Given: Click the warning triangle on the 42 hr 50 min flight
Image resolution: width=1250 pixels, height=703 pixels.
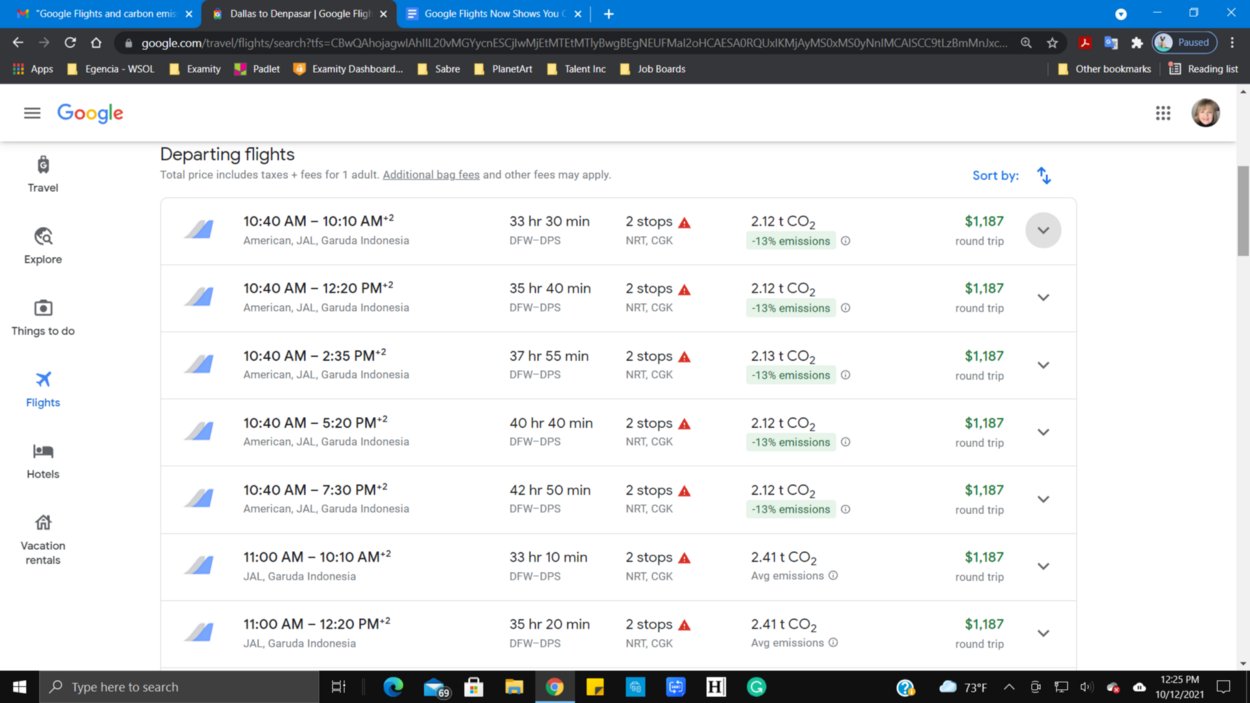Looking at the screenshot, I should (685, 491).
